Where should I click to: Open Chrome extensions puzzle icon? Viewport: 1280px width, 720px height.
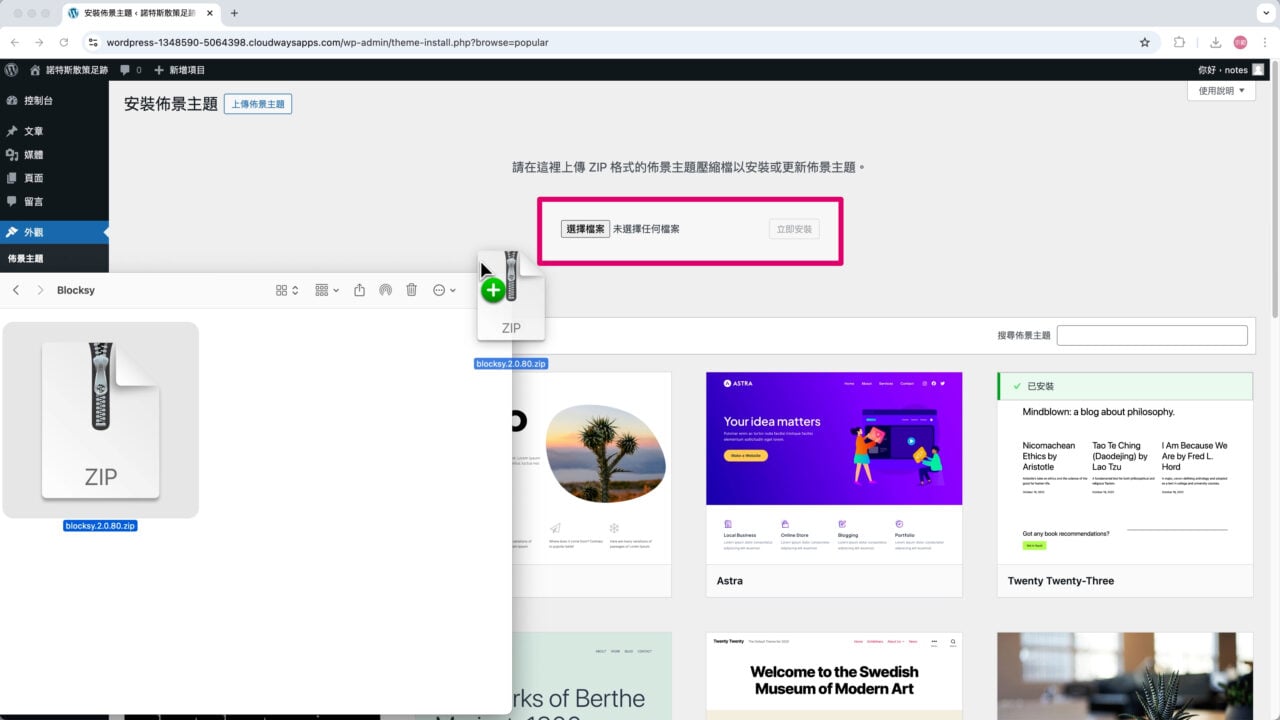click(1179, 42)
